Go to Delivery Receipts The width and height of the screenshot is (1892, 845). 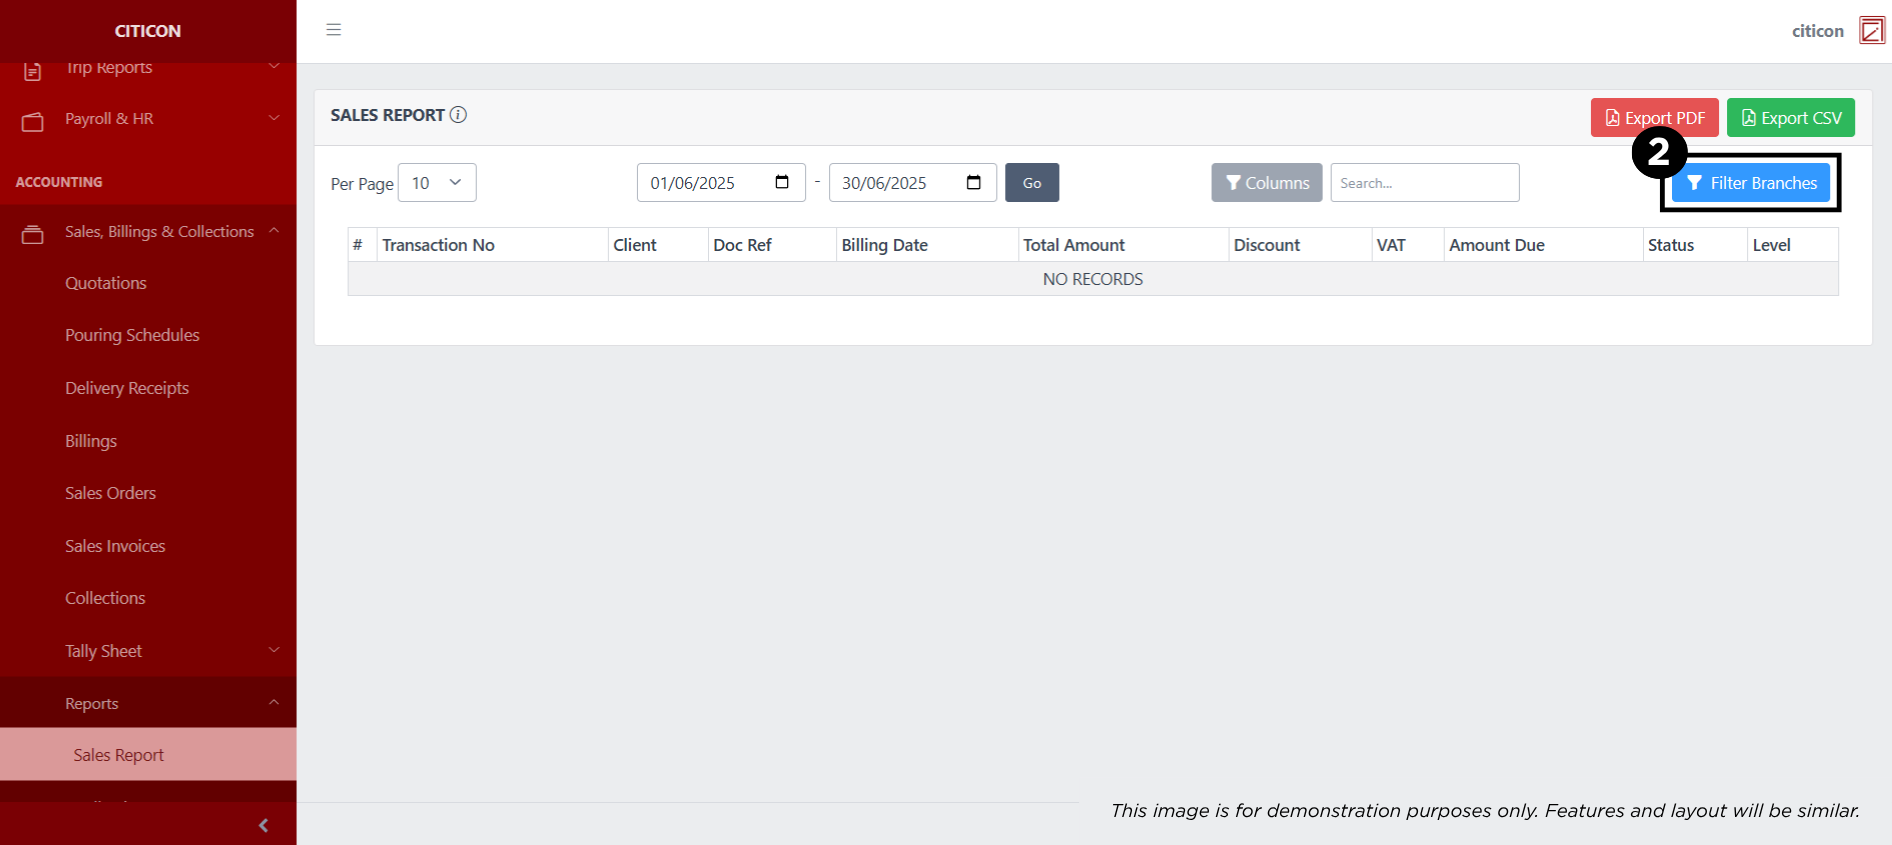127,388
